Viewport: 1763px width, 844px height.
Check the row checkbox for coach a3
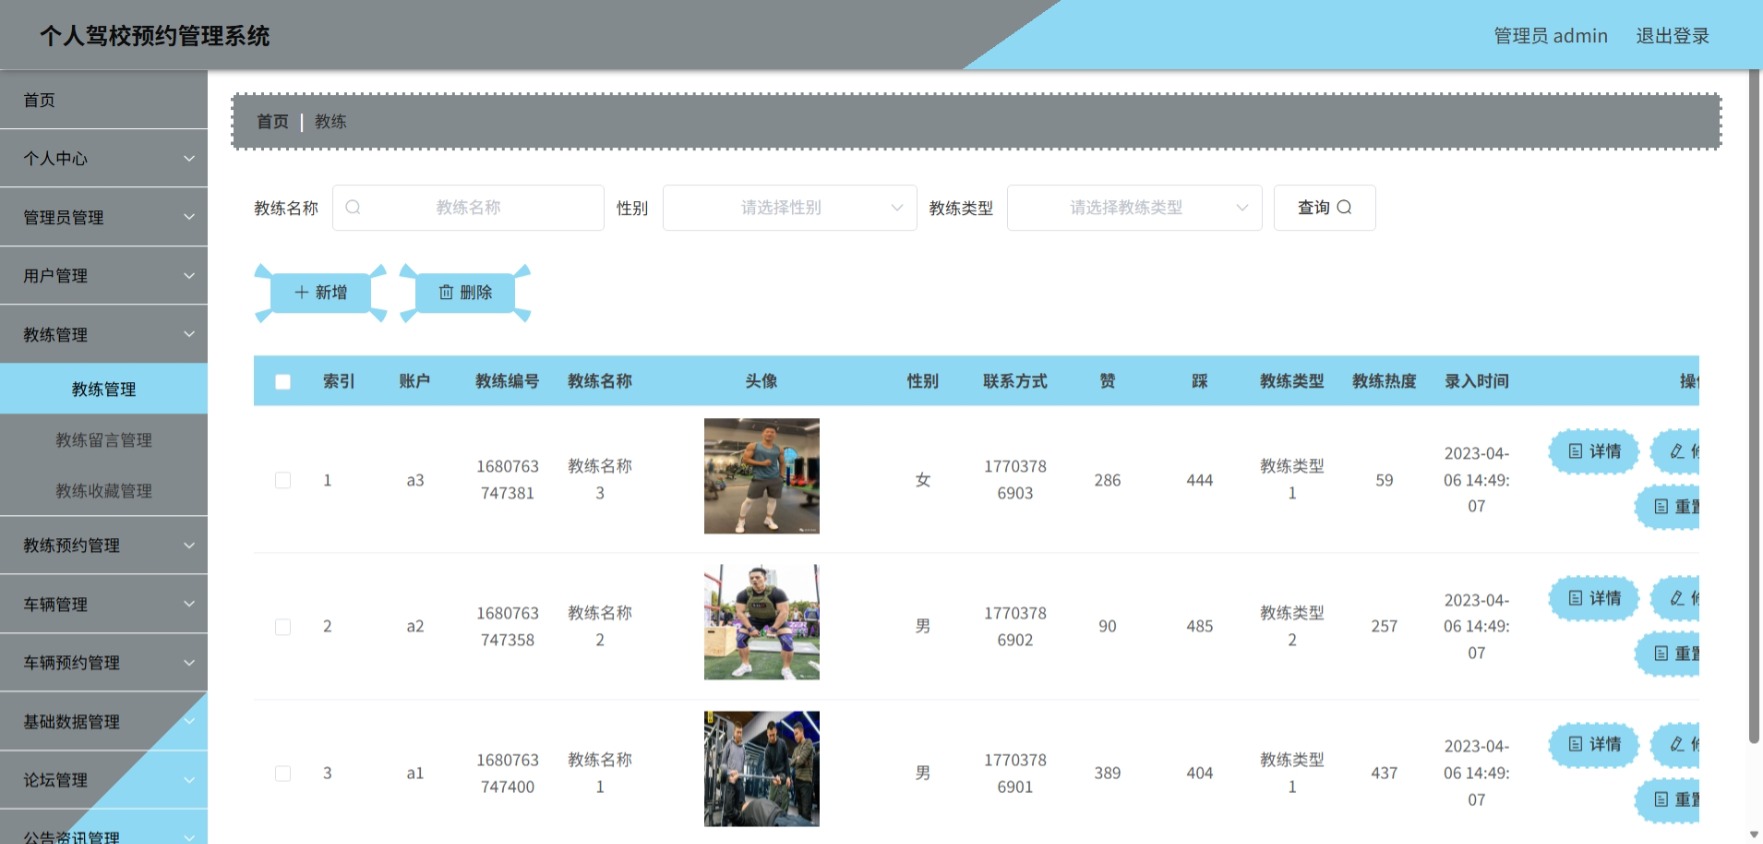tap(283, 480)
